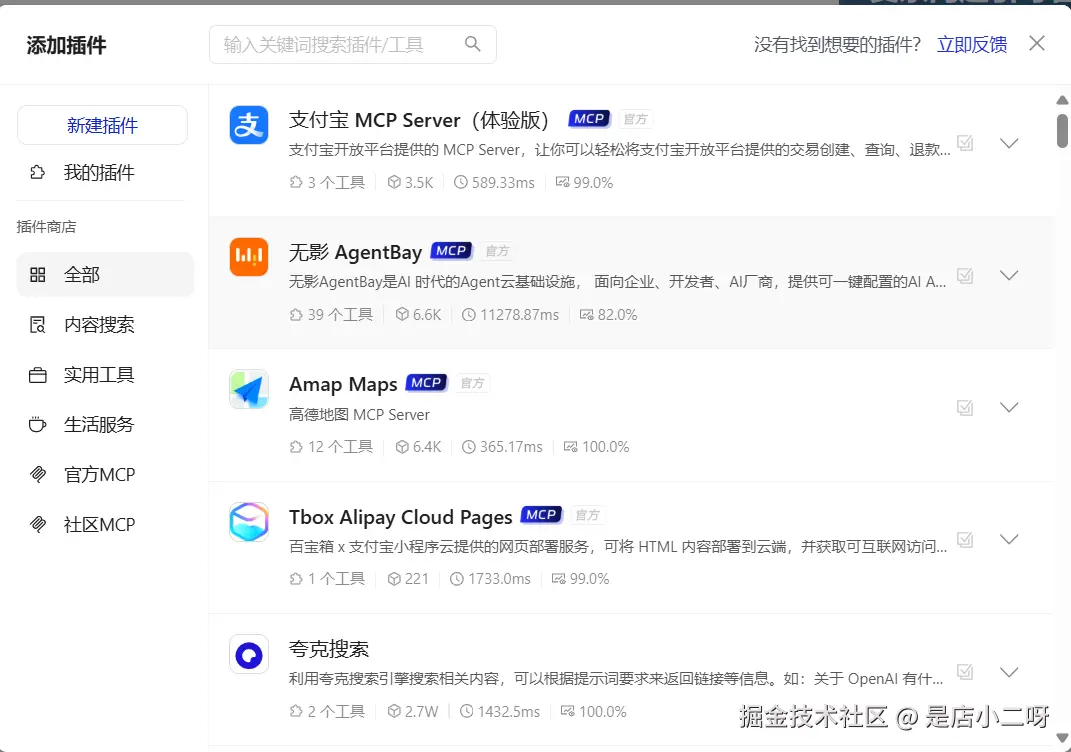
Task: Click the 新建插件 button
Action: [x=102, y=125]
